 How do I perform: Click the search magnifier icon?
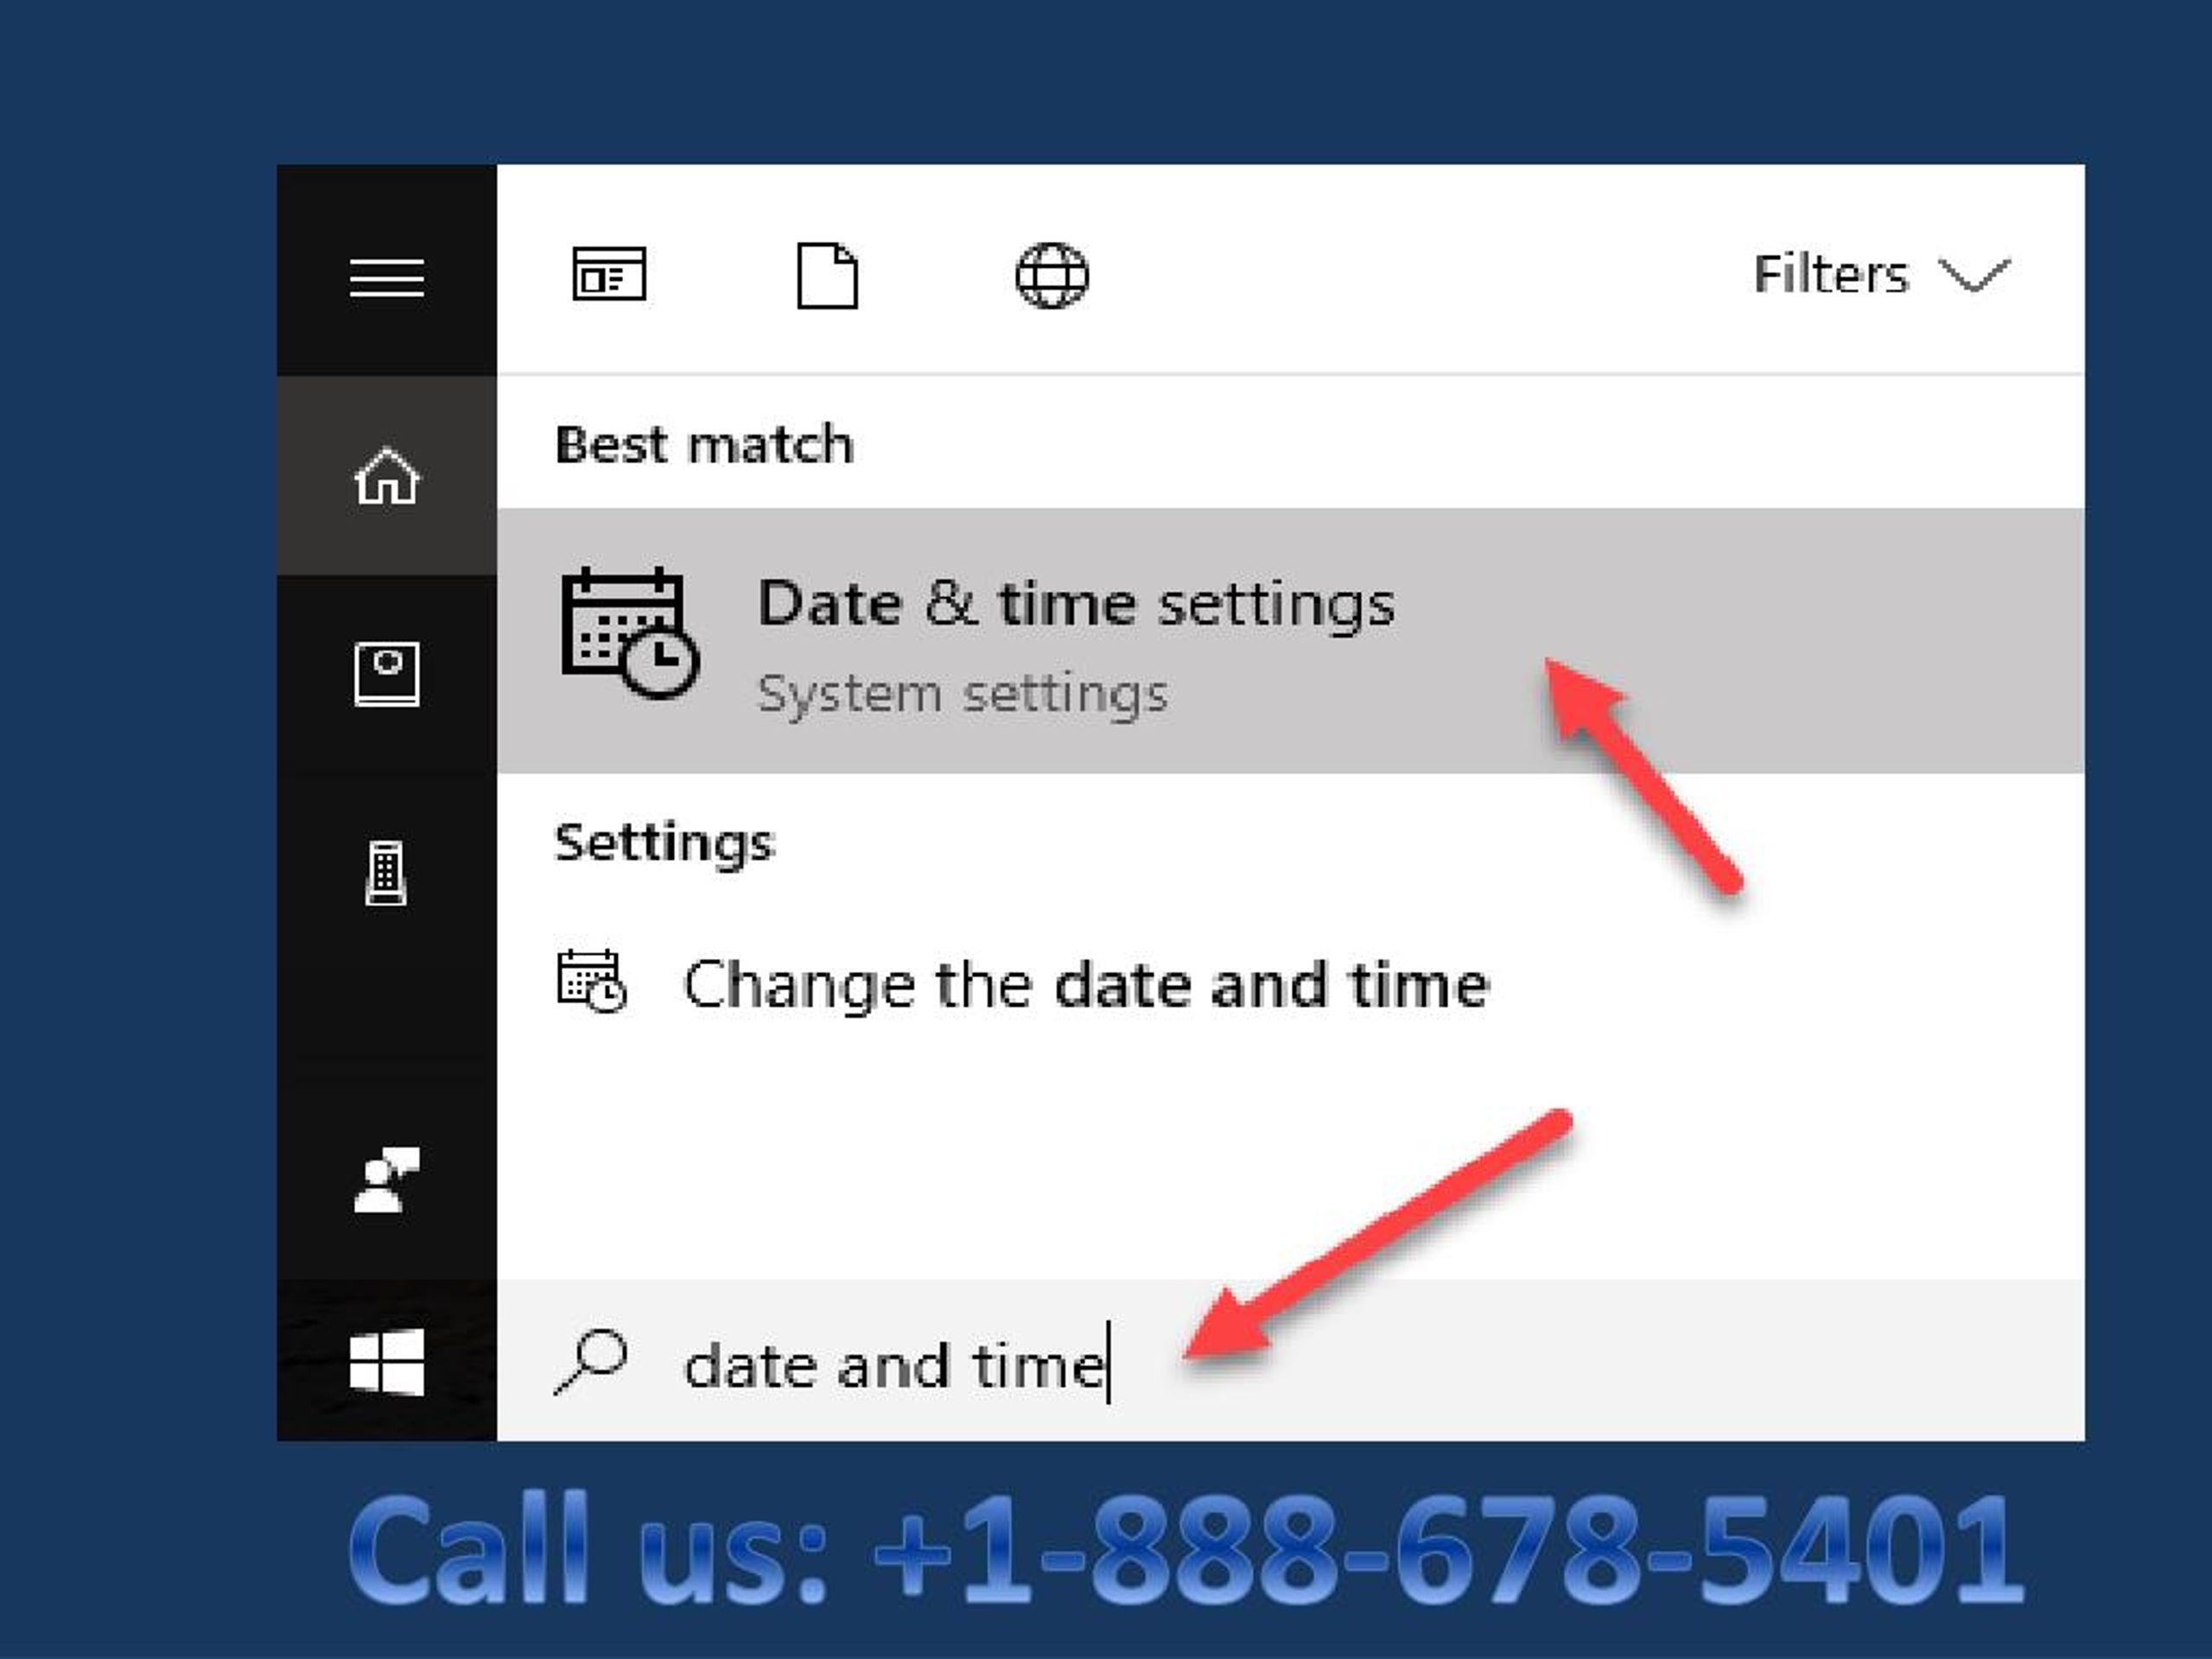click(591, 1361)
